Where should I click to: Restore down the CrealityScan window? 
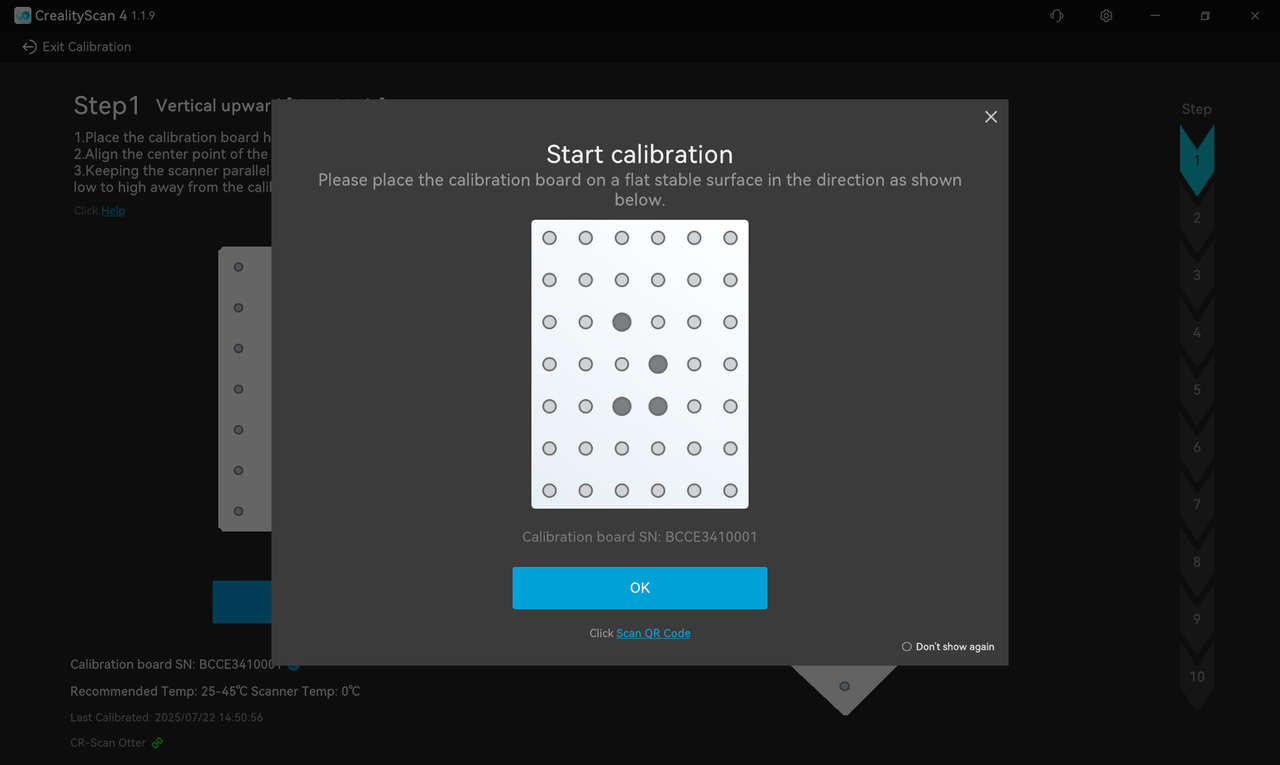[1205, 16]
